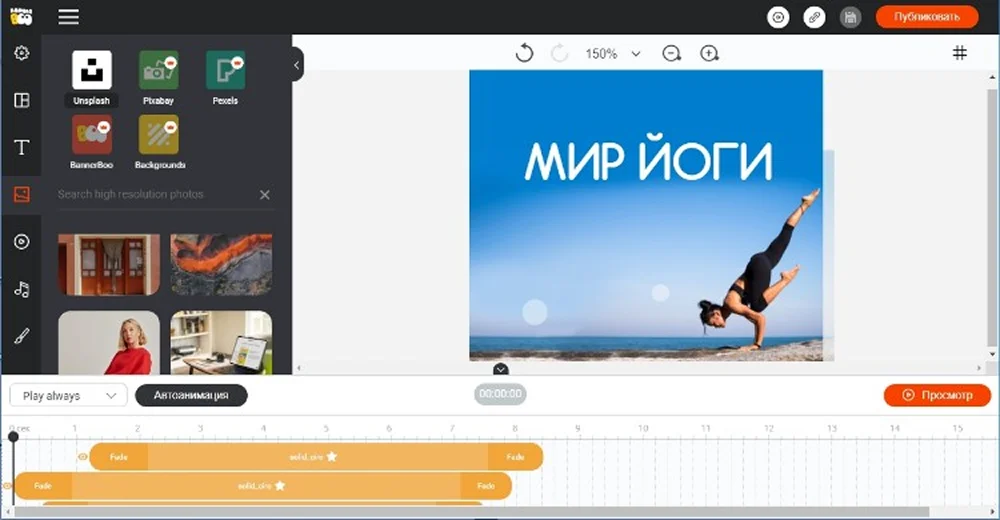Click ending Fade of track starting at 0 sec
Image resolution: width=1000 pixels, height=520 pixels.
click(x=486, y=486)
